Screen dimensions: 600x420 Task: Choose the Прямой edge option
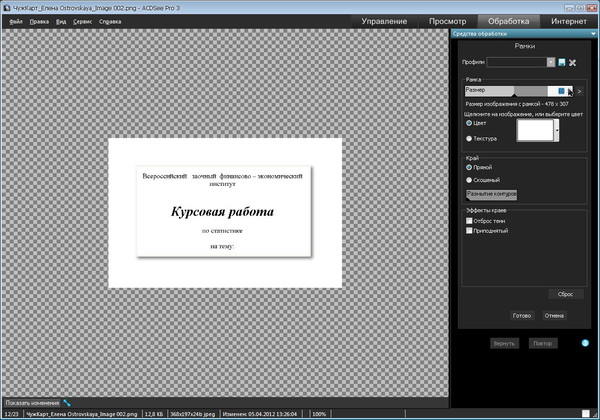coord(469,167)
